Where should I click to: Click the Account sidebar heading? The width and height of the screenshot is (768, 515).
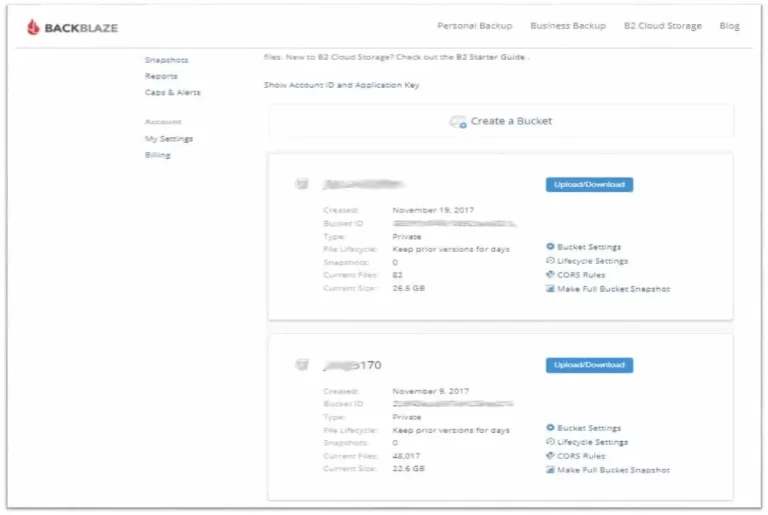(163, 122)
